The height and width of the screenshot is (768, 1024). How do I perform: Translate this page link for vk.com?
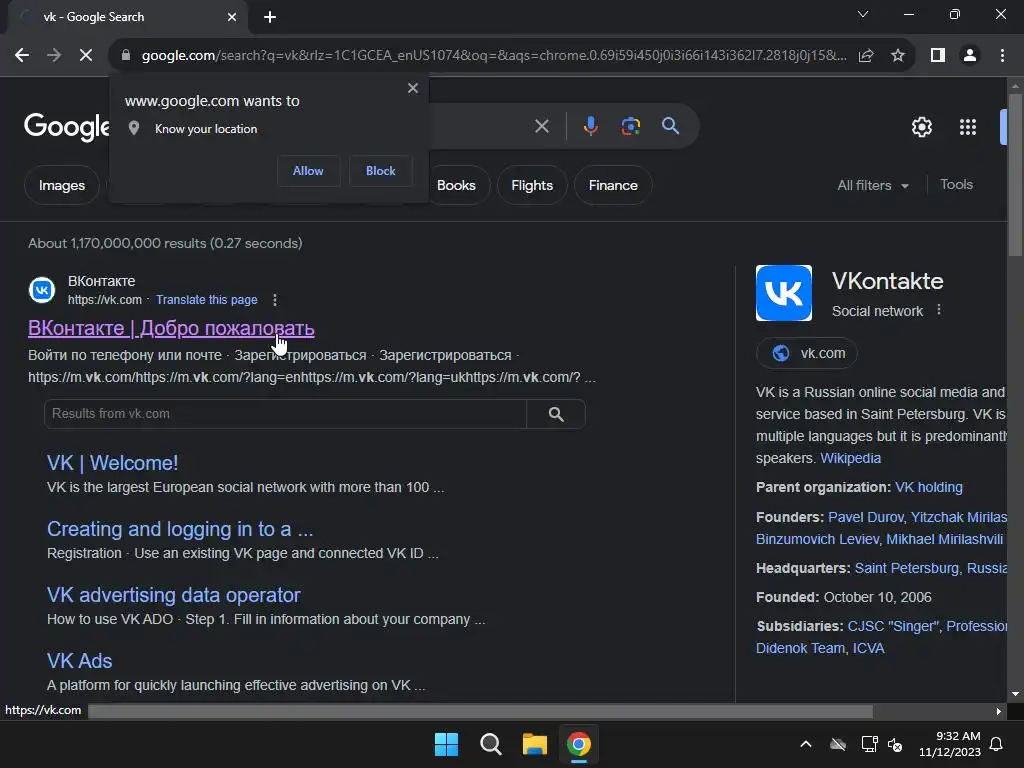[206, 300]
